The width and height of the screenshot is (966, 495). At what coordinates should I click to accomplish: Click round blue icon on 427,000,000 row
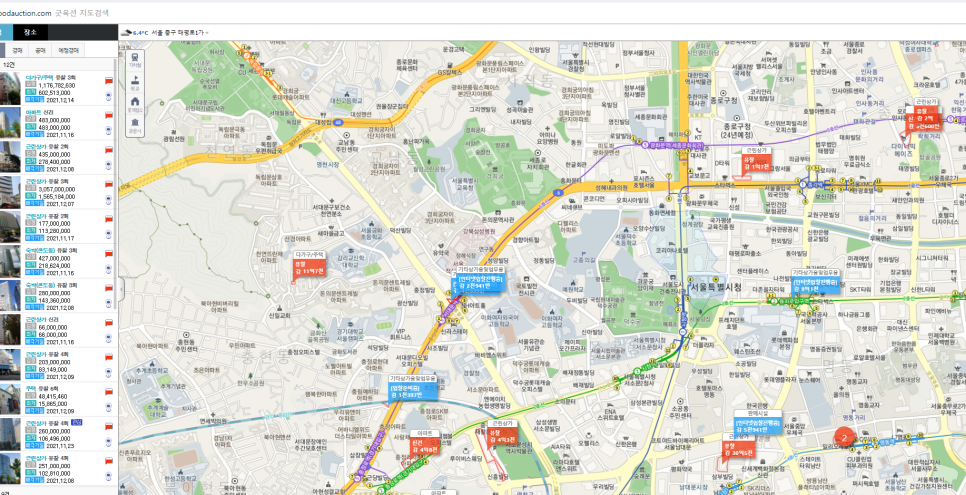(x=108, y=269)
